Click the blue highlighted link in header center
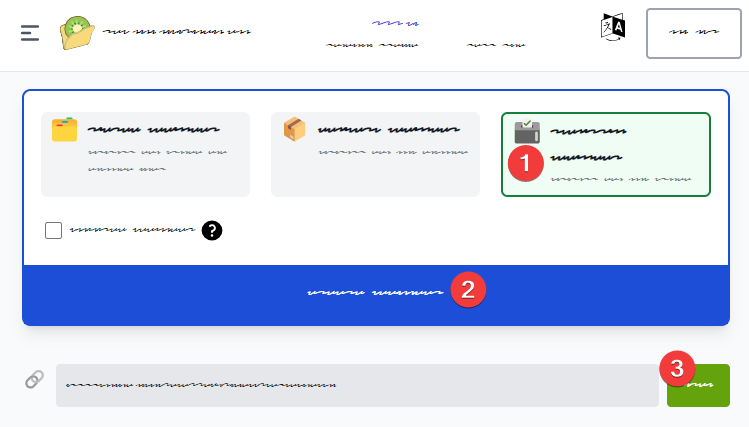The width and height of the screenshot is (749, 427). pos(395,21)
